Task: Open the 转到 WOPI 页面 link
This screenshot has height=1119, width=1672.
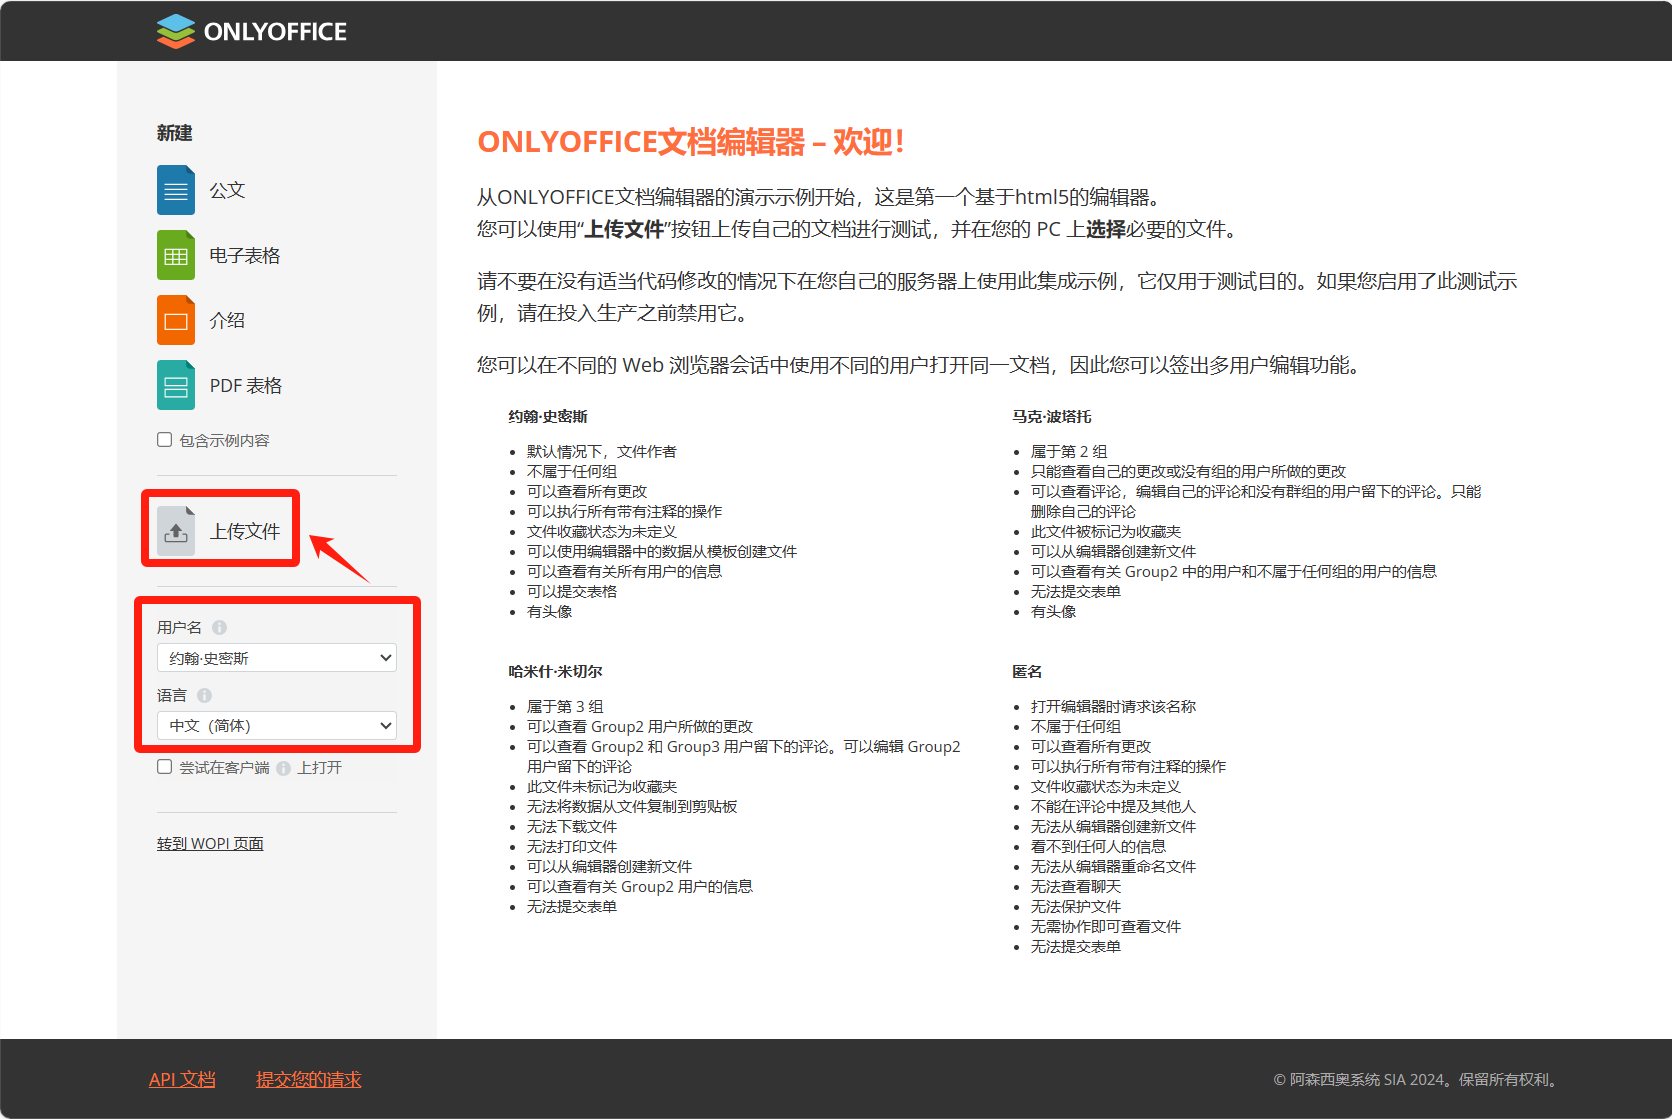Action: 210,844
